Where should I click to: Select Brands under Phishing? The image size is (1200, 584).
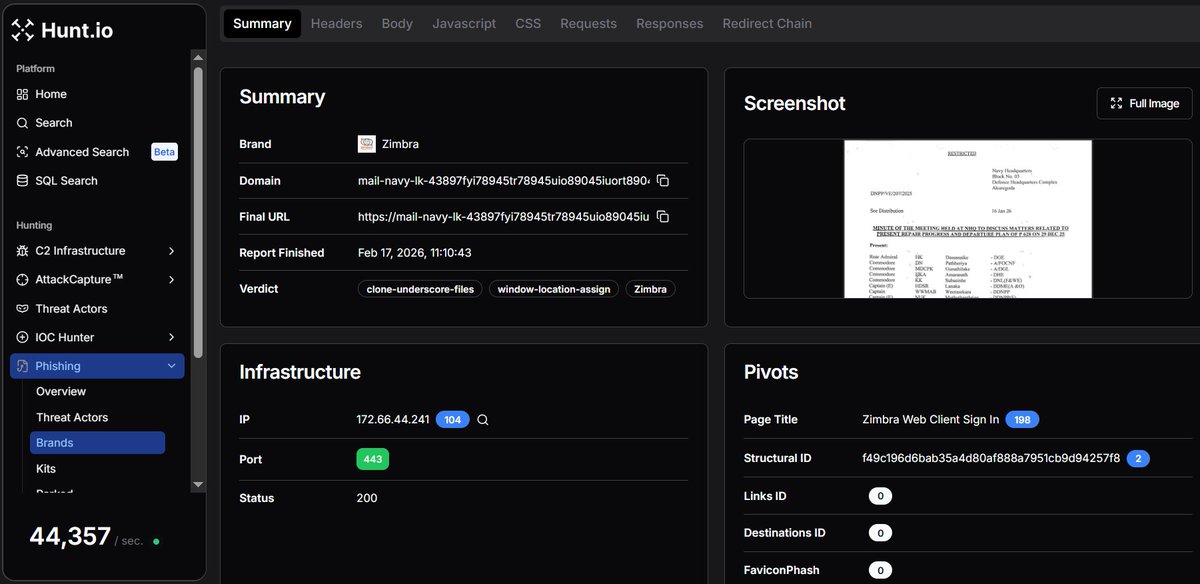pyautogui.click(x=97, y=443)
